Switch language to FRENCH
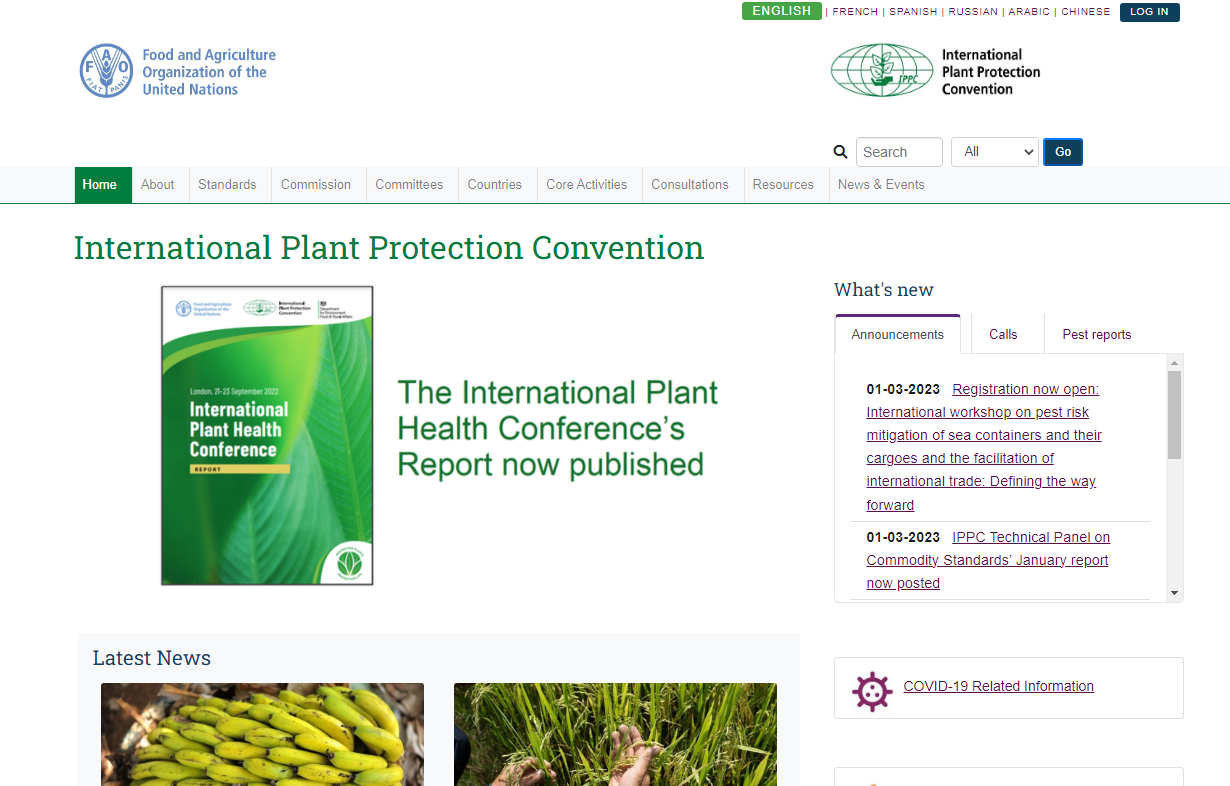 click(855, 11)
